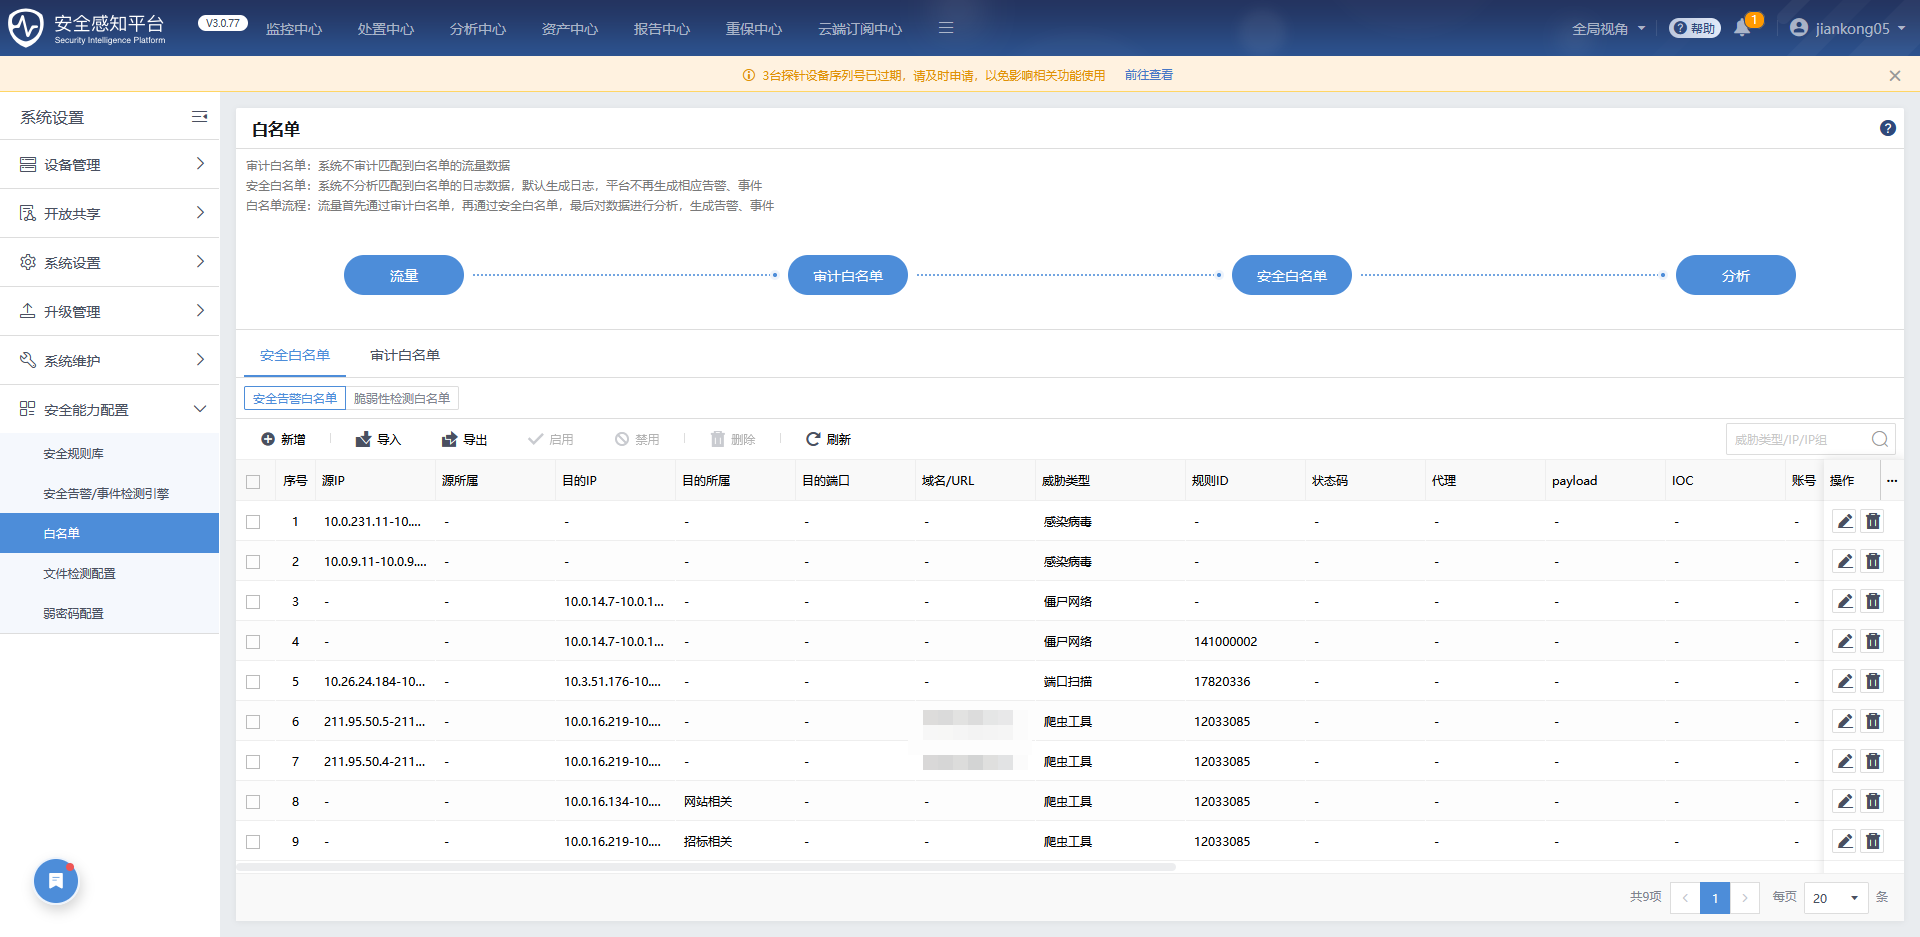
Task: Collapse 安全能力配置 sidebar group
Action: [109, 409]
